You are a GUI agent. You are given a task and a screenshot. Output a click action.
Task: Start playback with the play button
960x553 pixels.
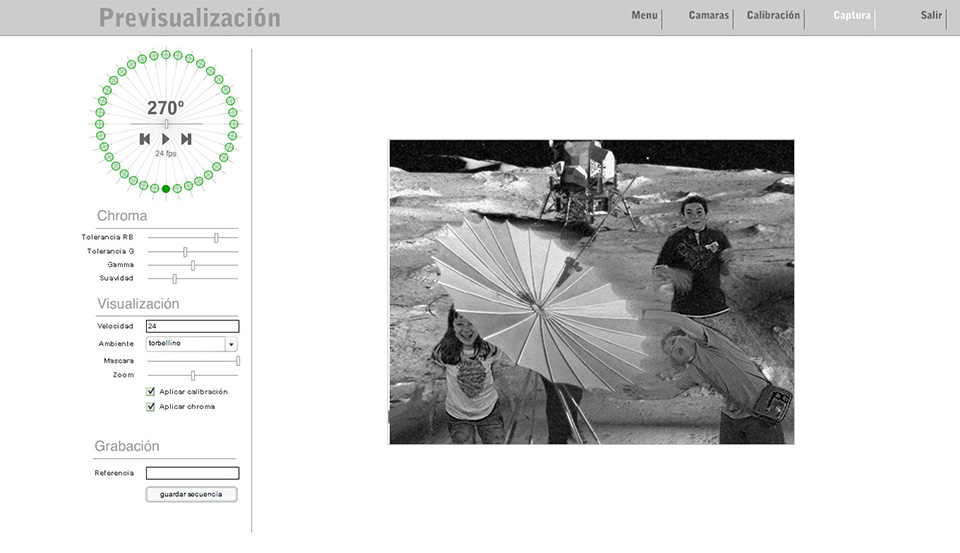click(x=165, y=139)
